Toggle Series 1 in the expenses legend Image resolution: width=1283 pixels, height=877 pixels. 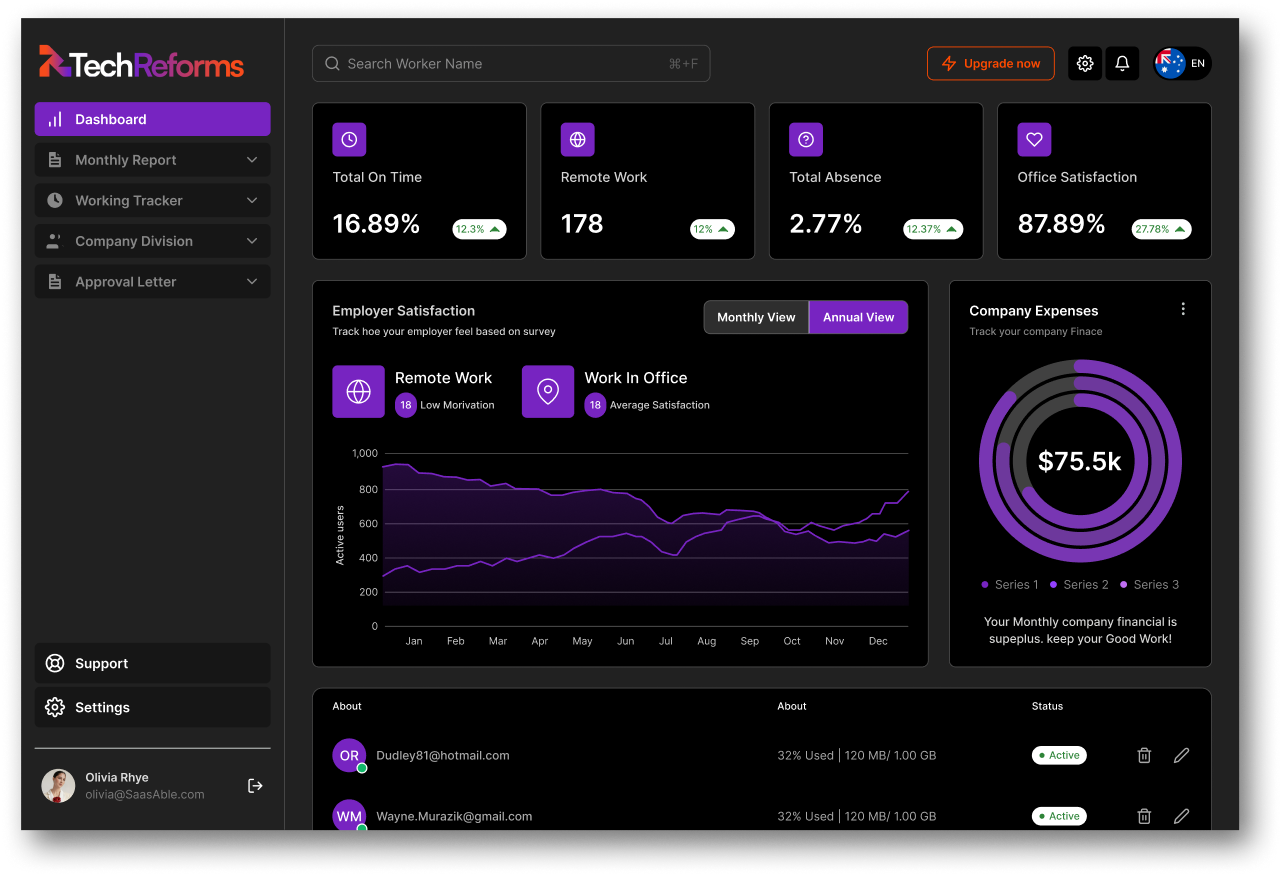click(1010, 584)
